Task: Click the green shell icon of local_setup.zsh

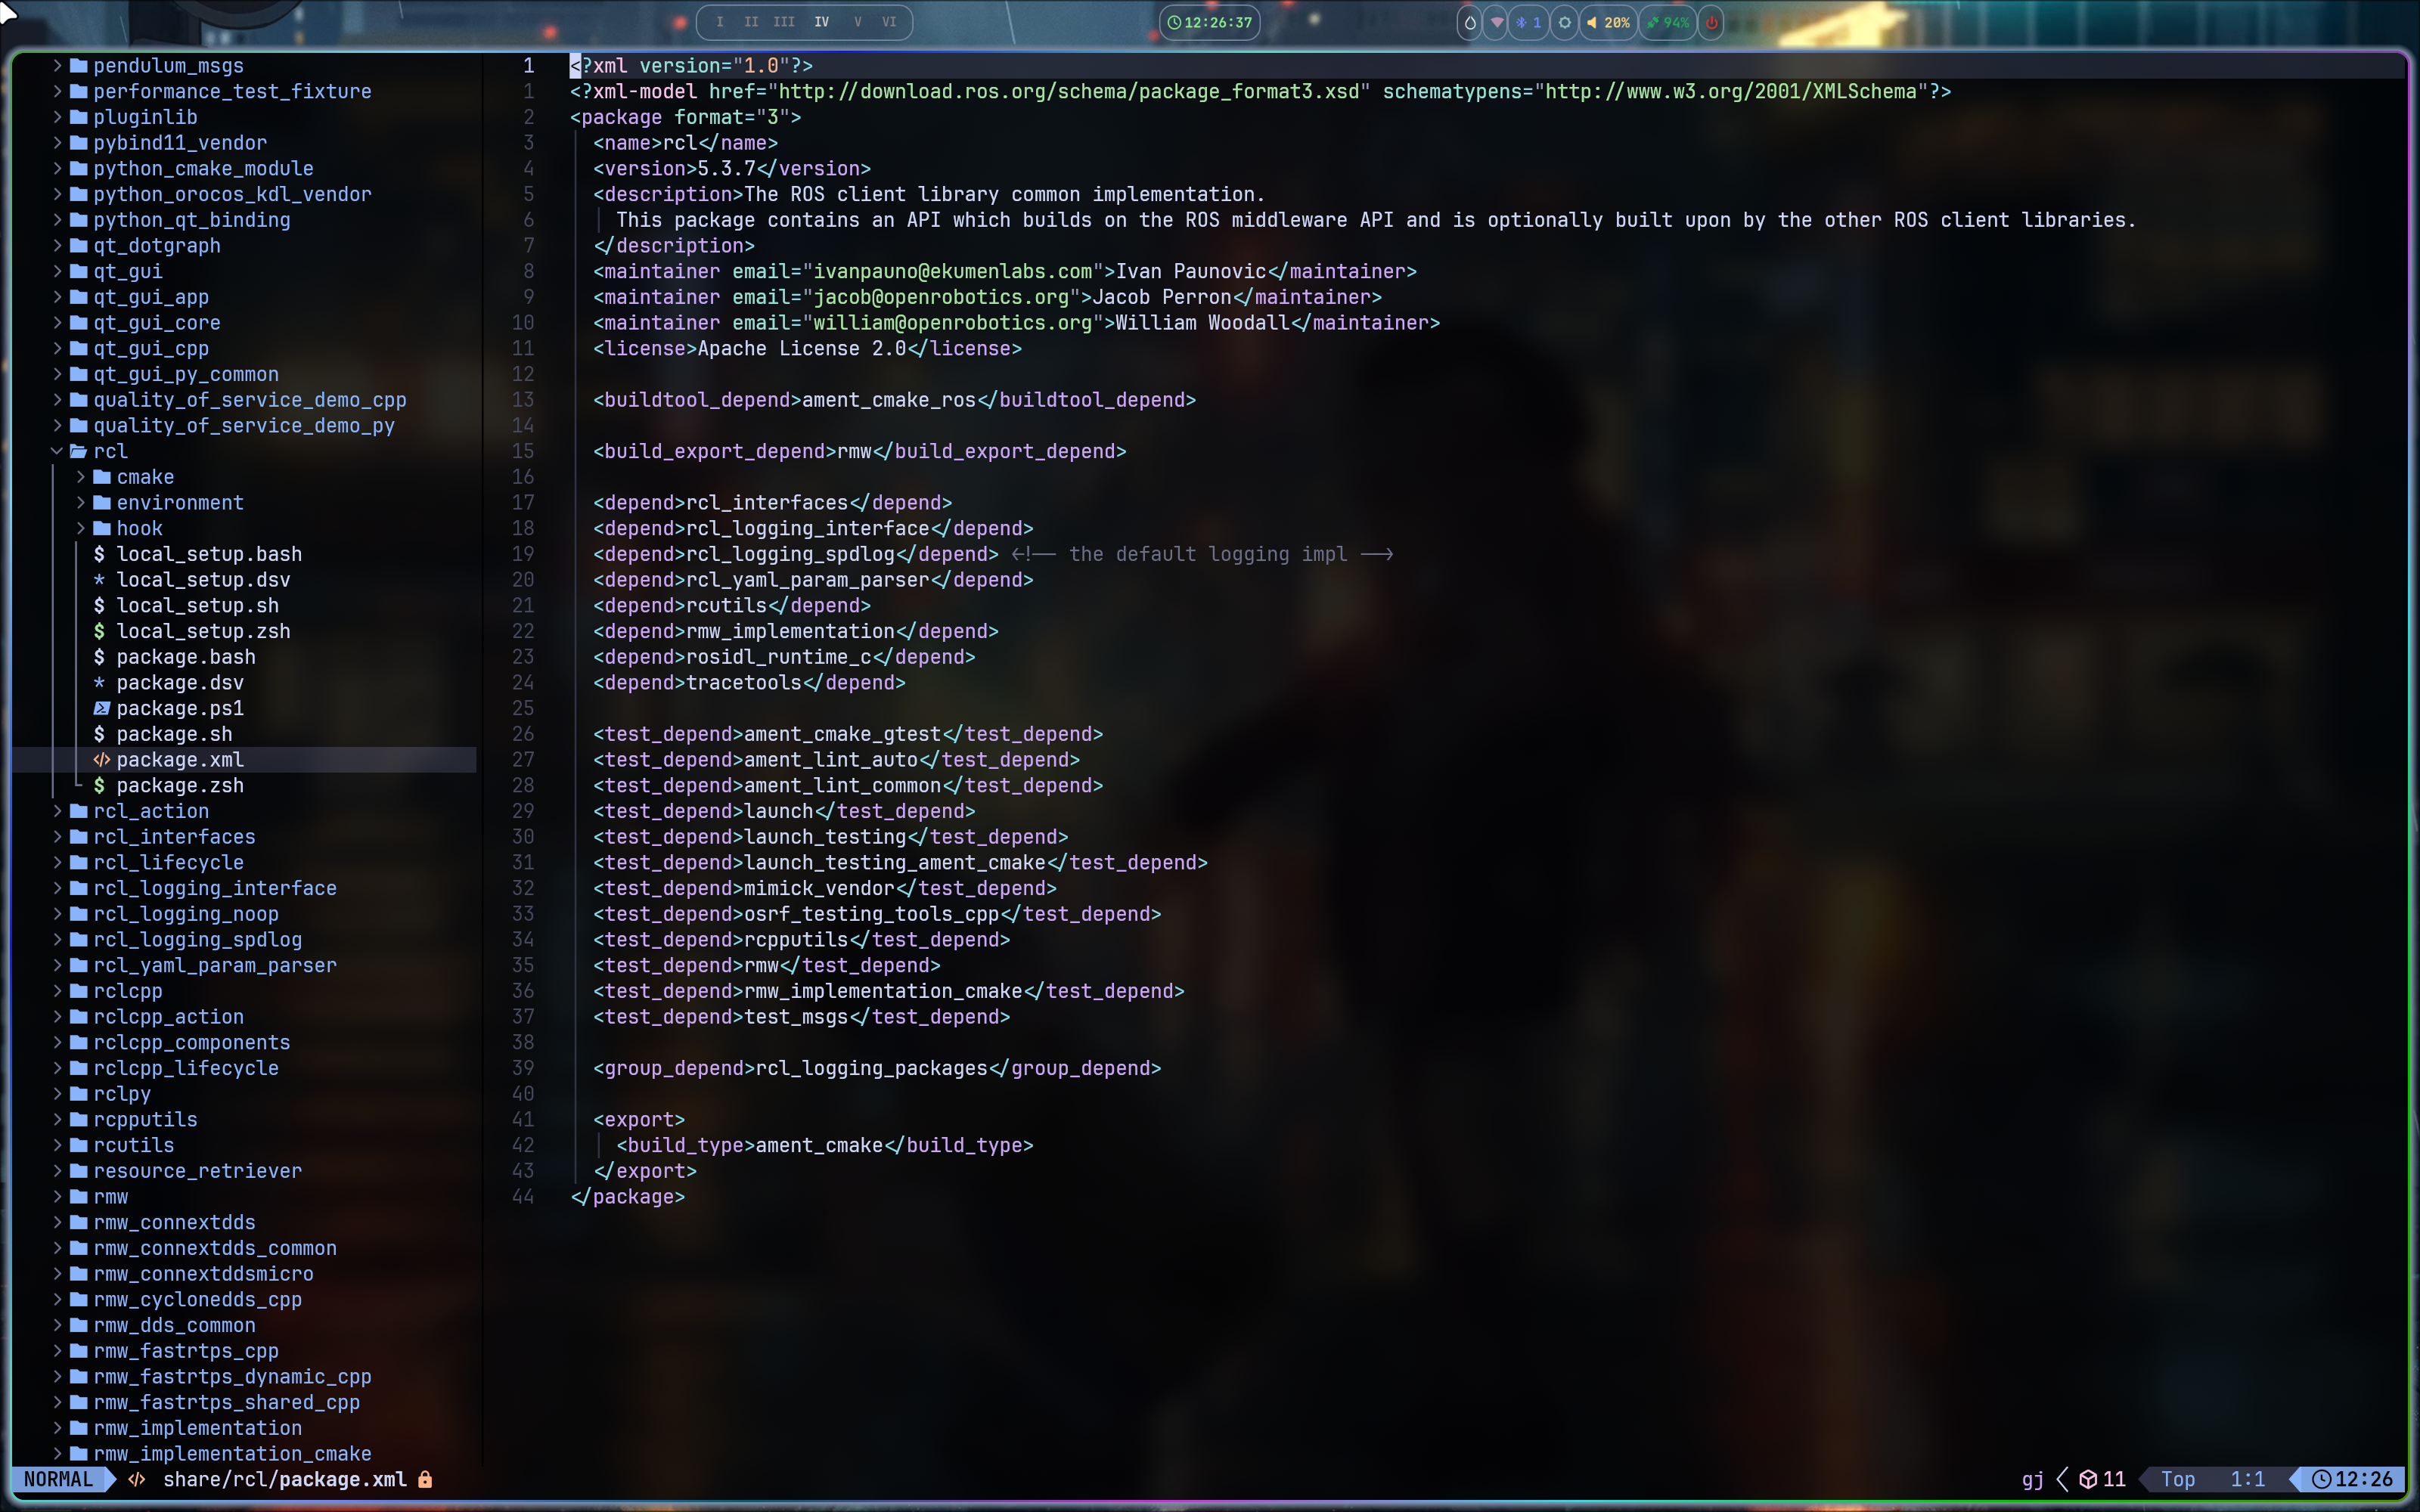Action: coord(99,631)
